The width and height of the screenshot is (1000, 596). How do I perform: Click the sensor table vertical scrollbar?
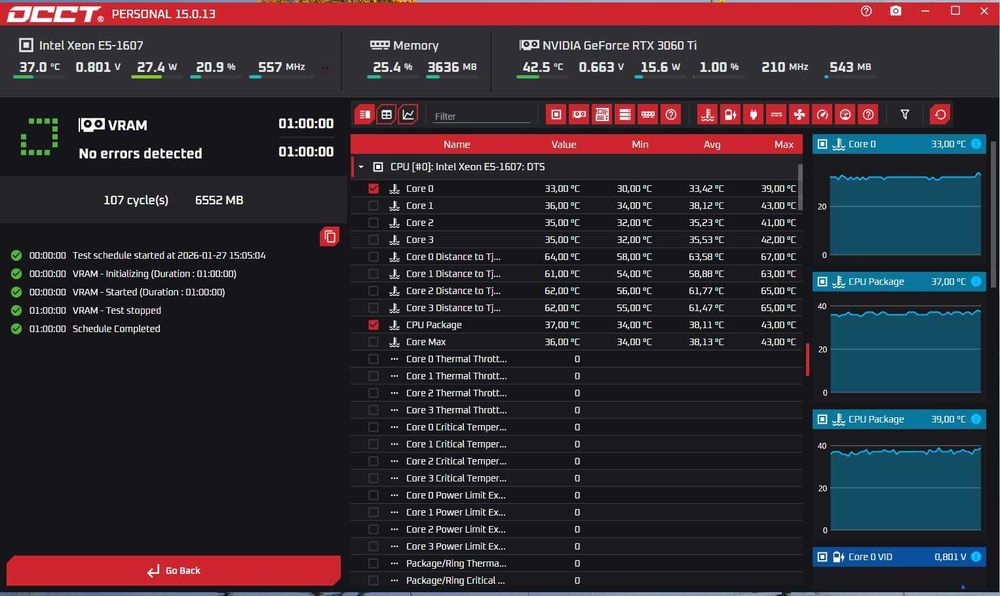coord(800,187)
